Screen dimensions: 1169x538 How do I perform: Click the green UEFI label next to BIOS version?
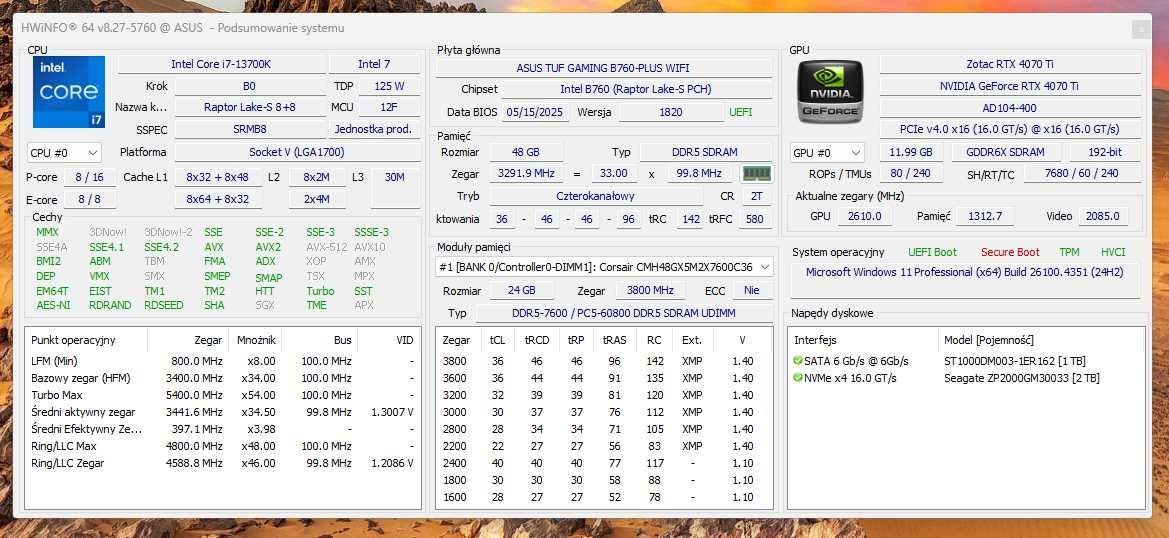(x=740, y=113)
